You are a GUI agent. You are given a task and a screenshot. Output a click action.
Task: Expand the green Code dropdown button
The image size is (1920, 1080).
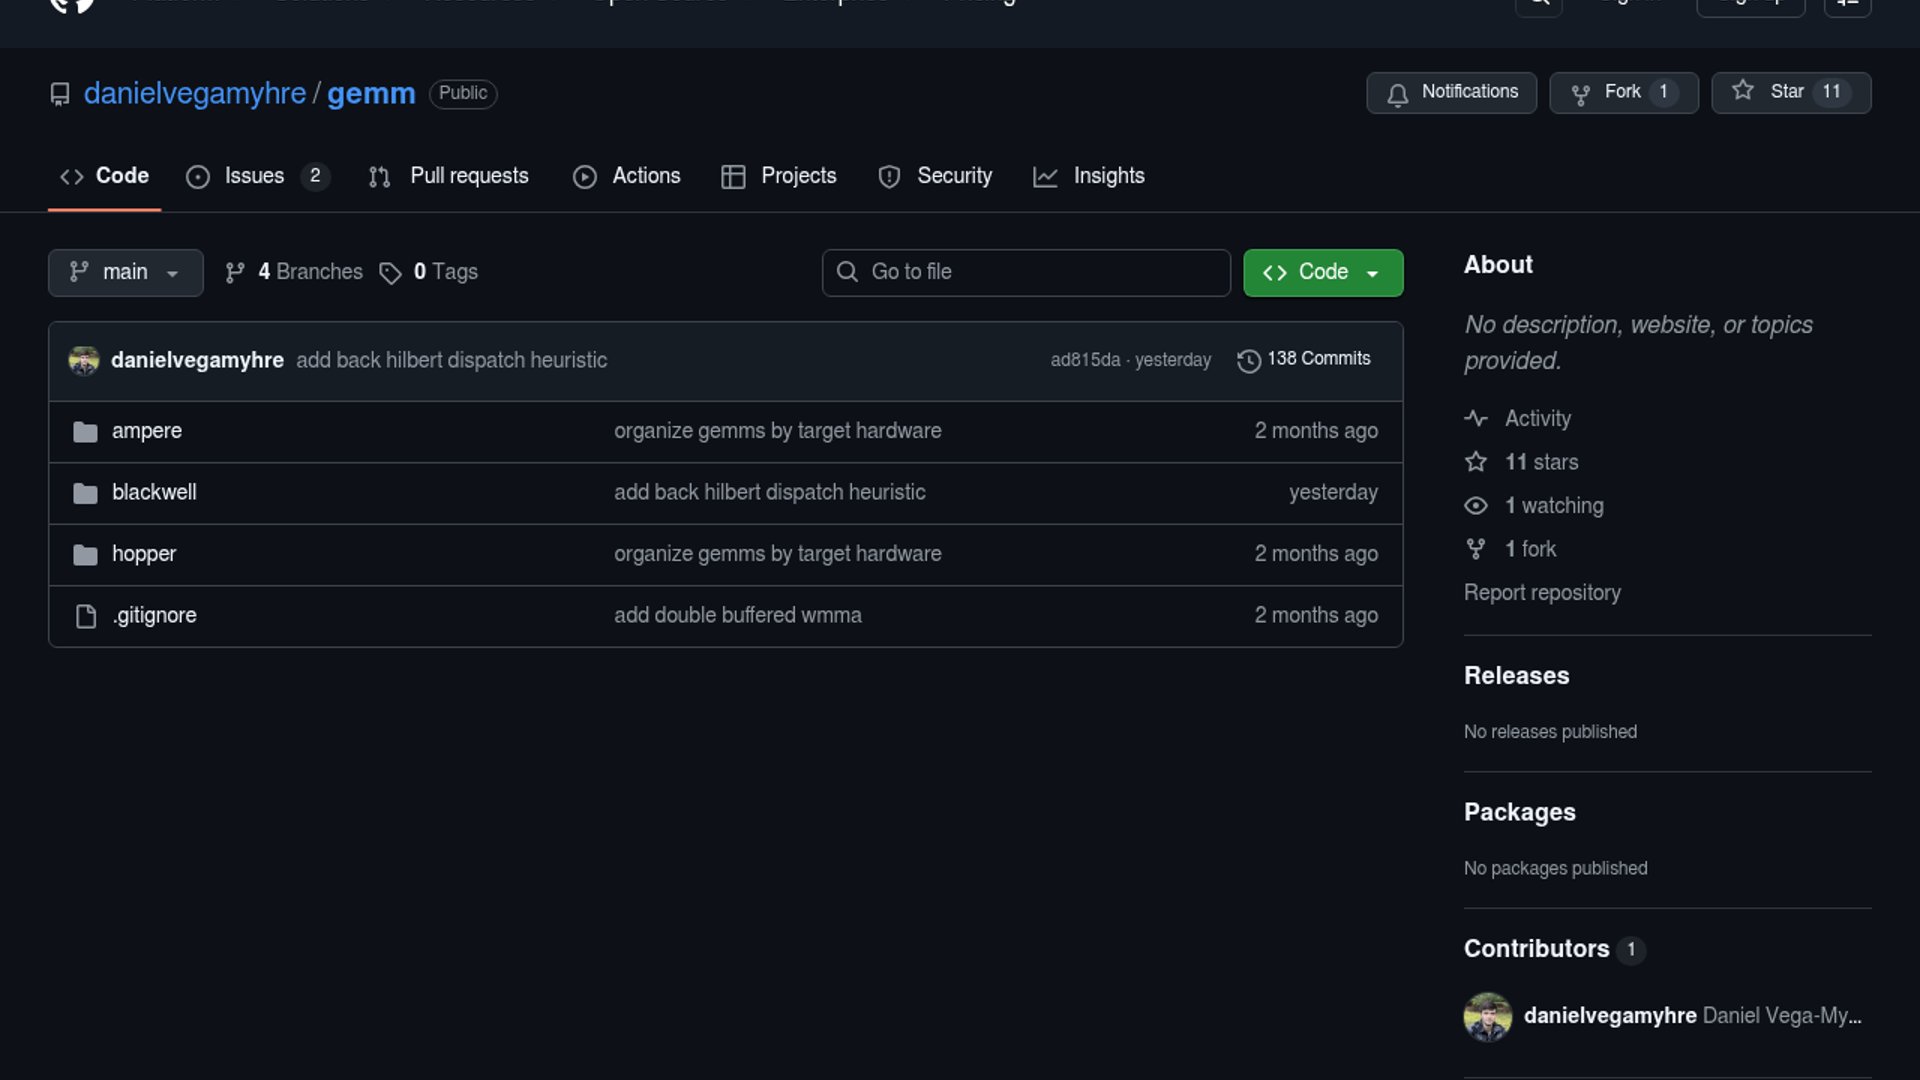click(x=1322, y=272)
